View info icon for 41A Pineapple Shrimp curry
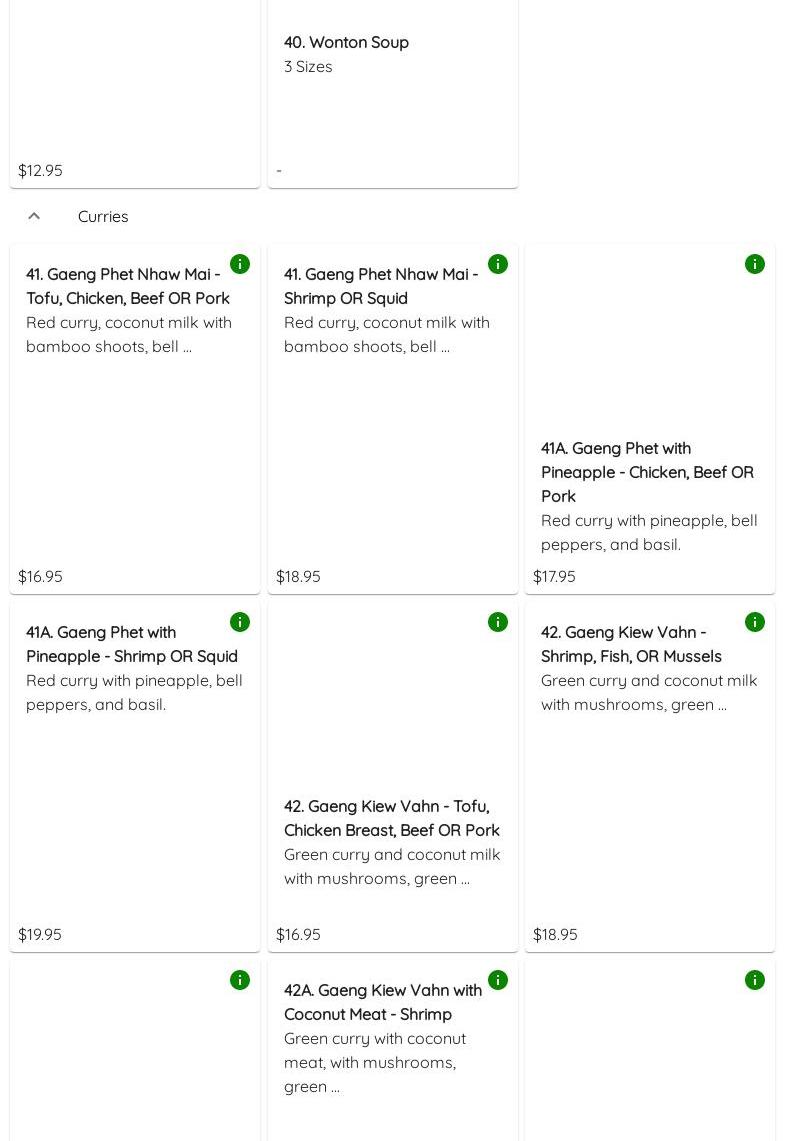This screenshot has height=1141, width=785. 240,622
